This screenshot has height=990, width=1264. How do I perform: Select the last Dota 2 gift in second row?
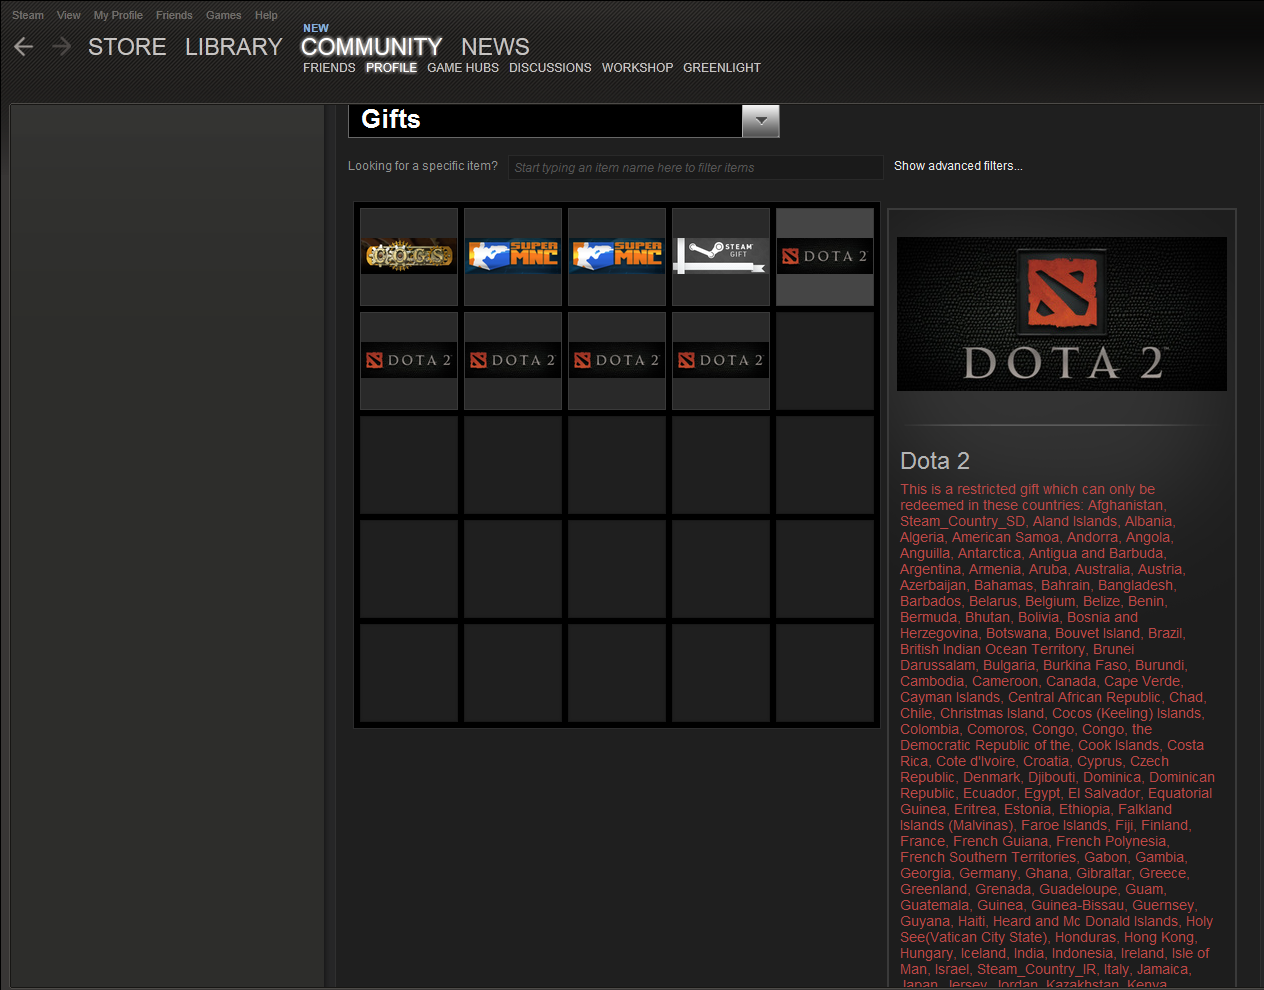tap(721, 361)
